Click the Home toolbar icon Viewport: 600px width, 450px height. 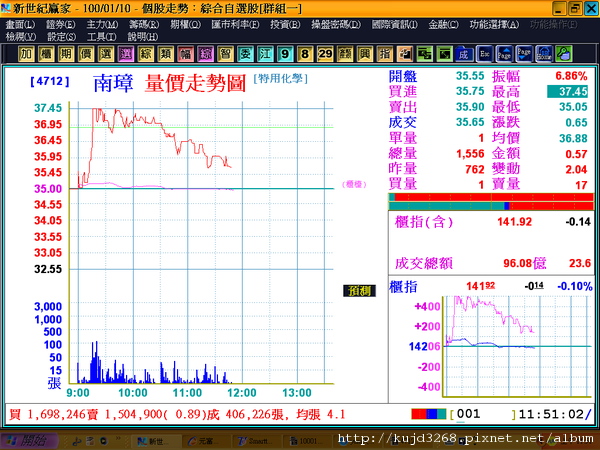click(544, 54)
